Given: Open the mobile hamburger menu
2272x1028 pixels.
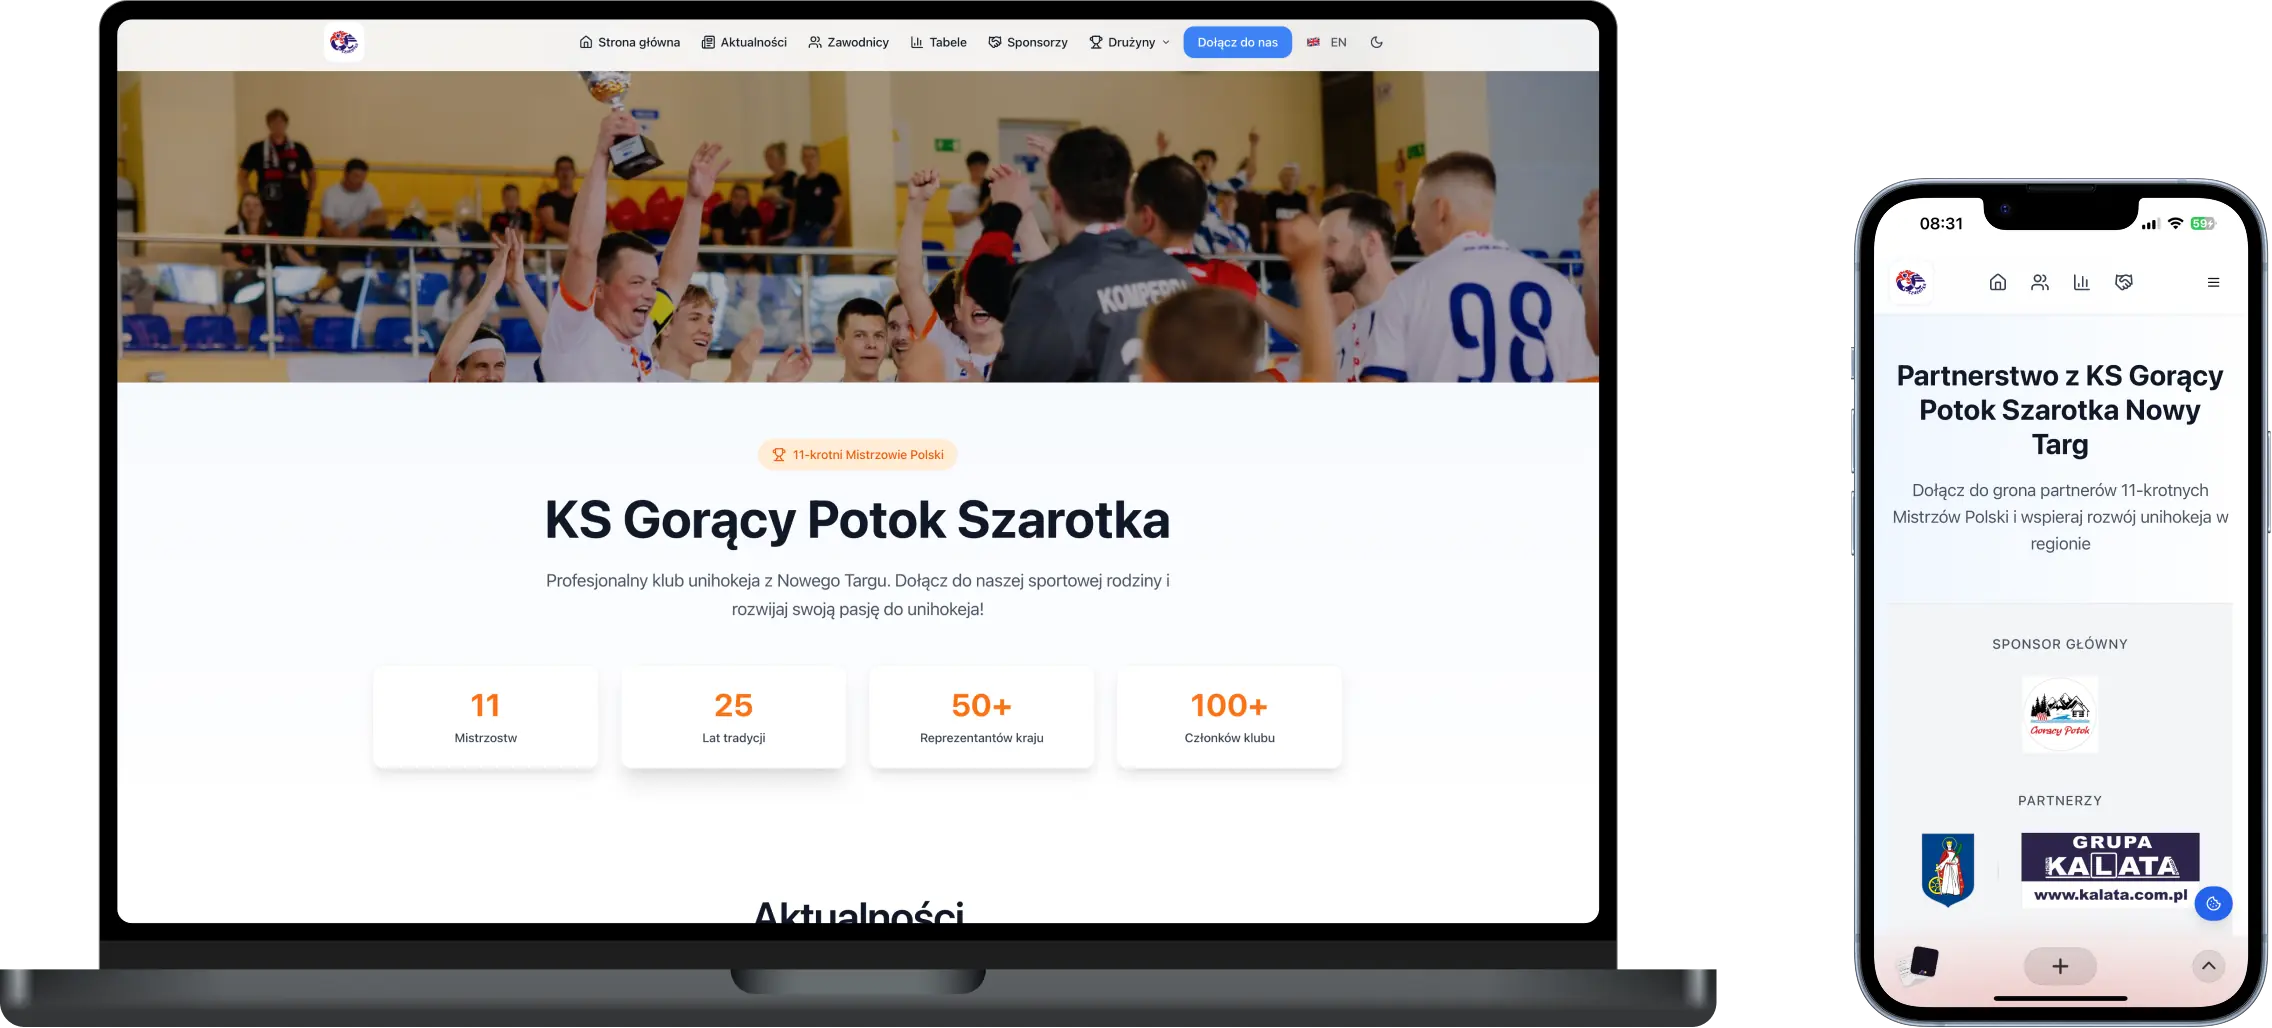Looking at the screenshot, I should [2213, 282].
